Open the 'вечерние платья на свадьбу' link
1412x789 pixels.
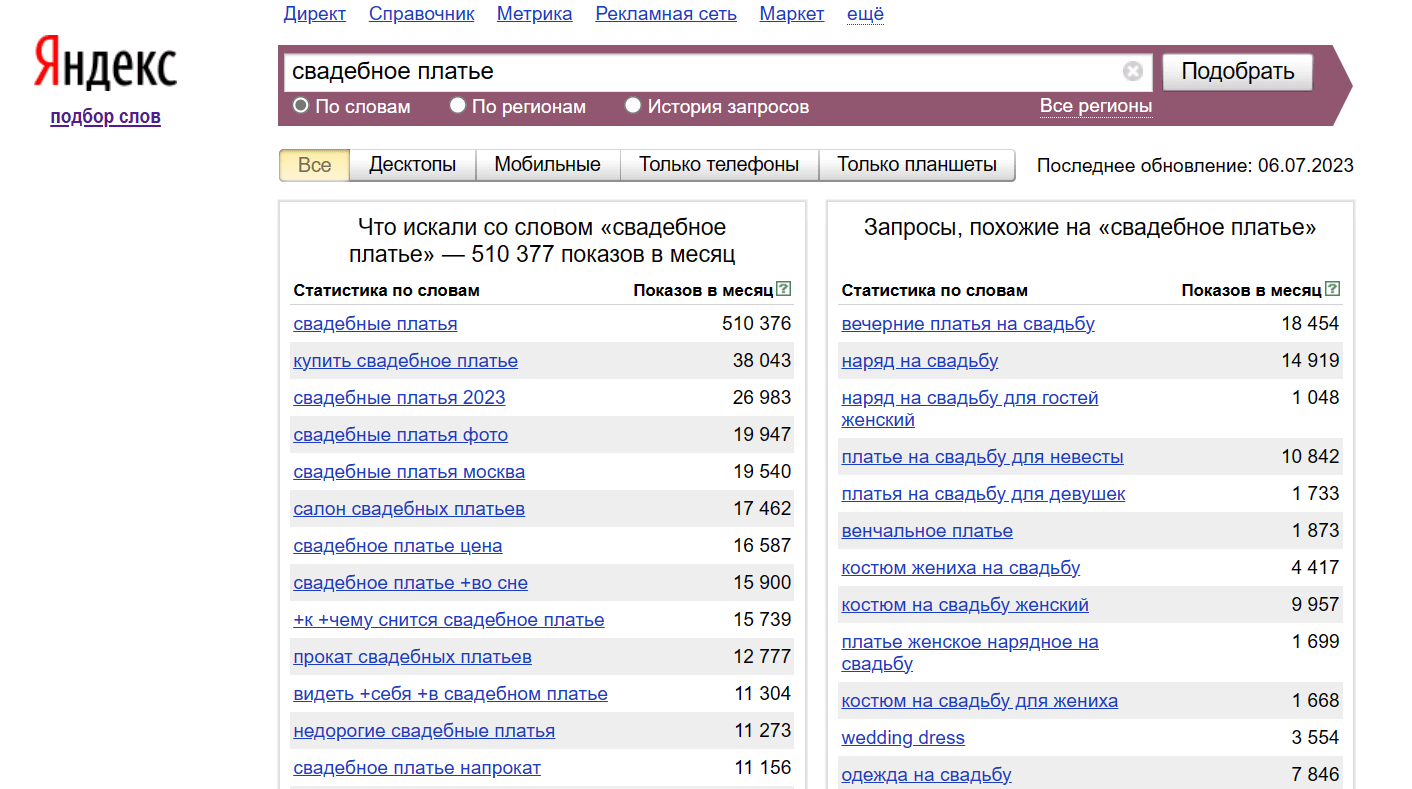pyautogui.click(x=968, y=324)
